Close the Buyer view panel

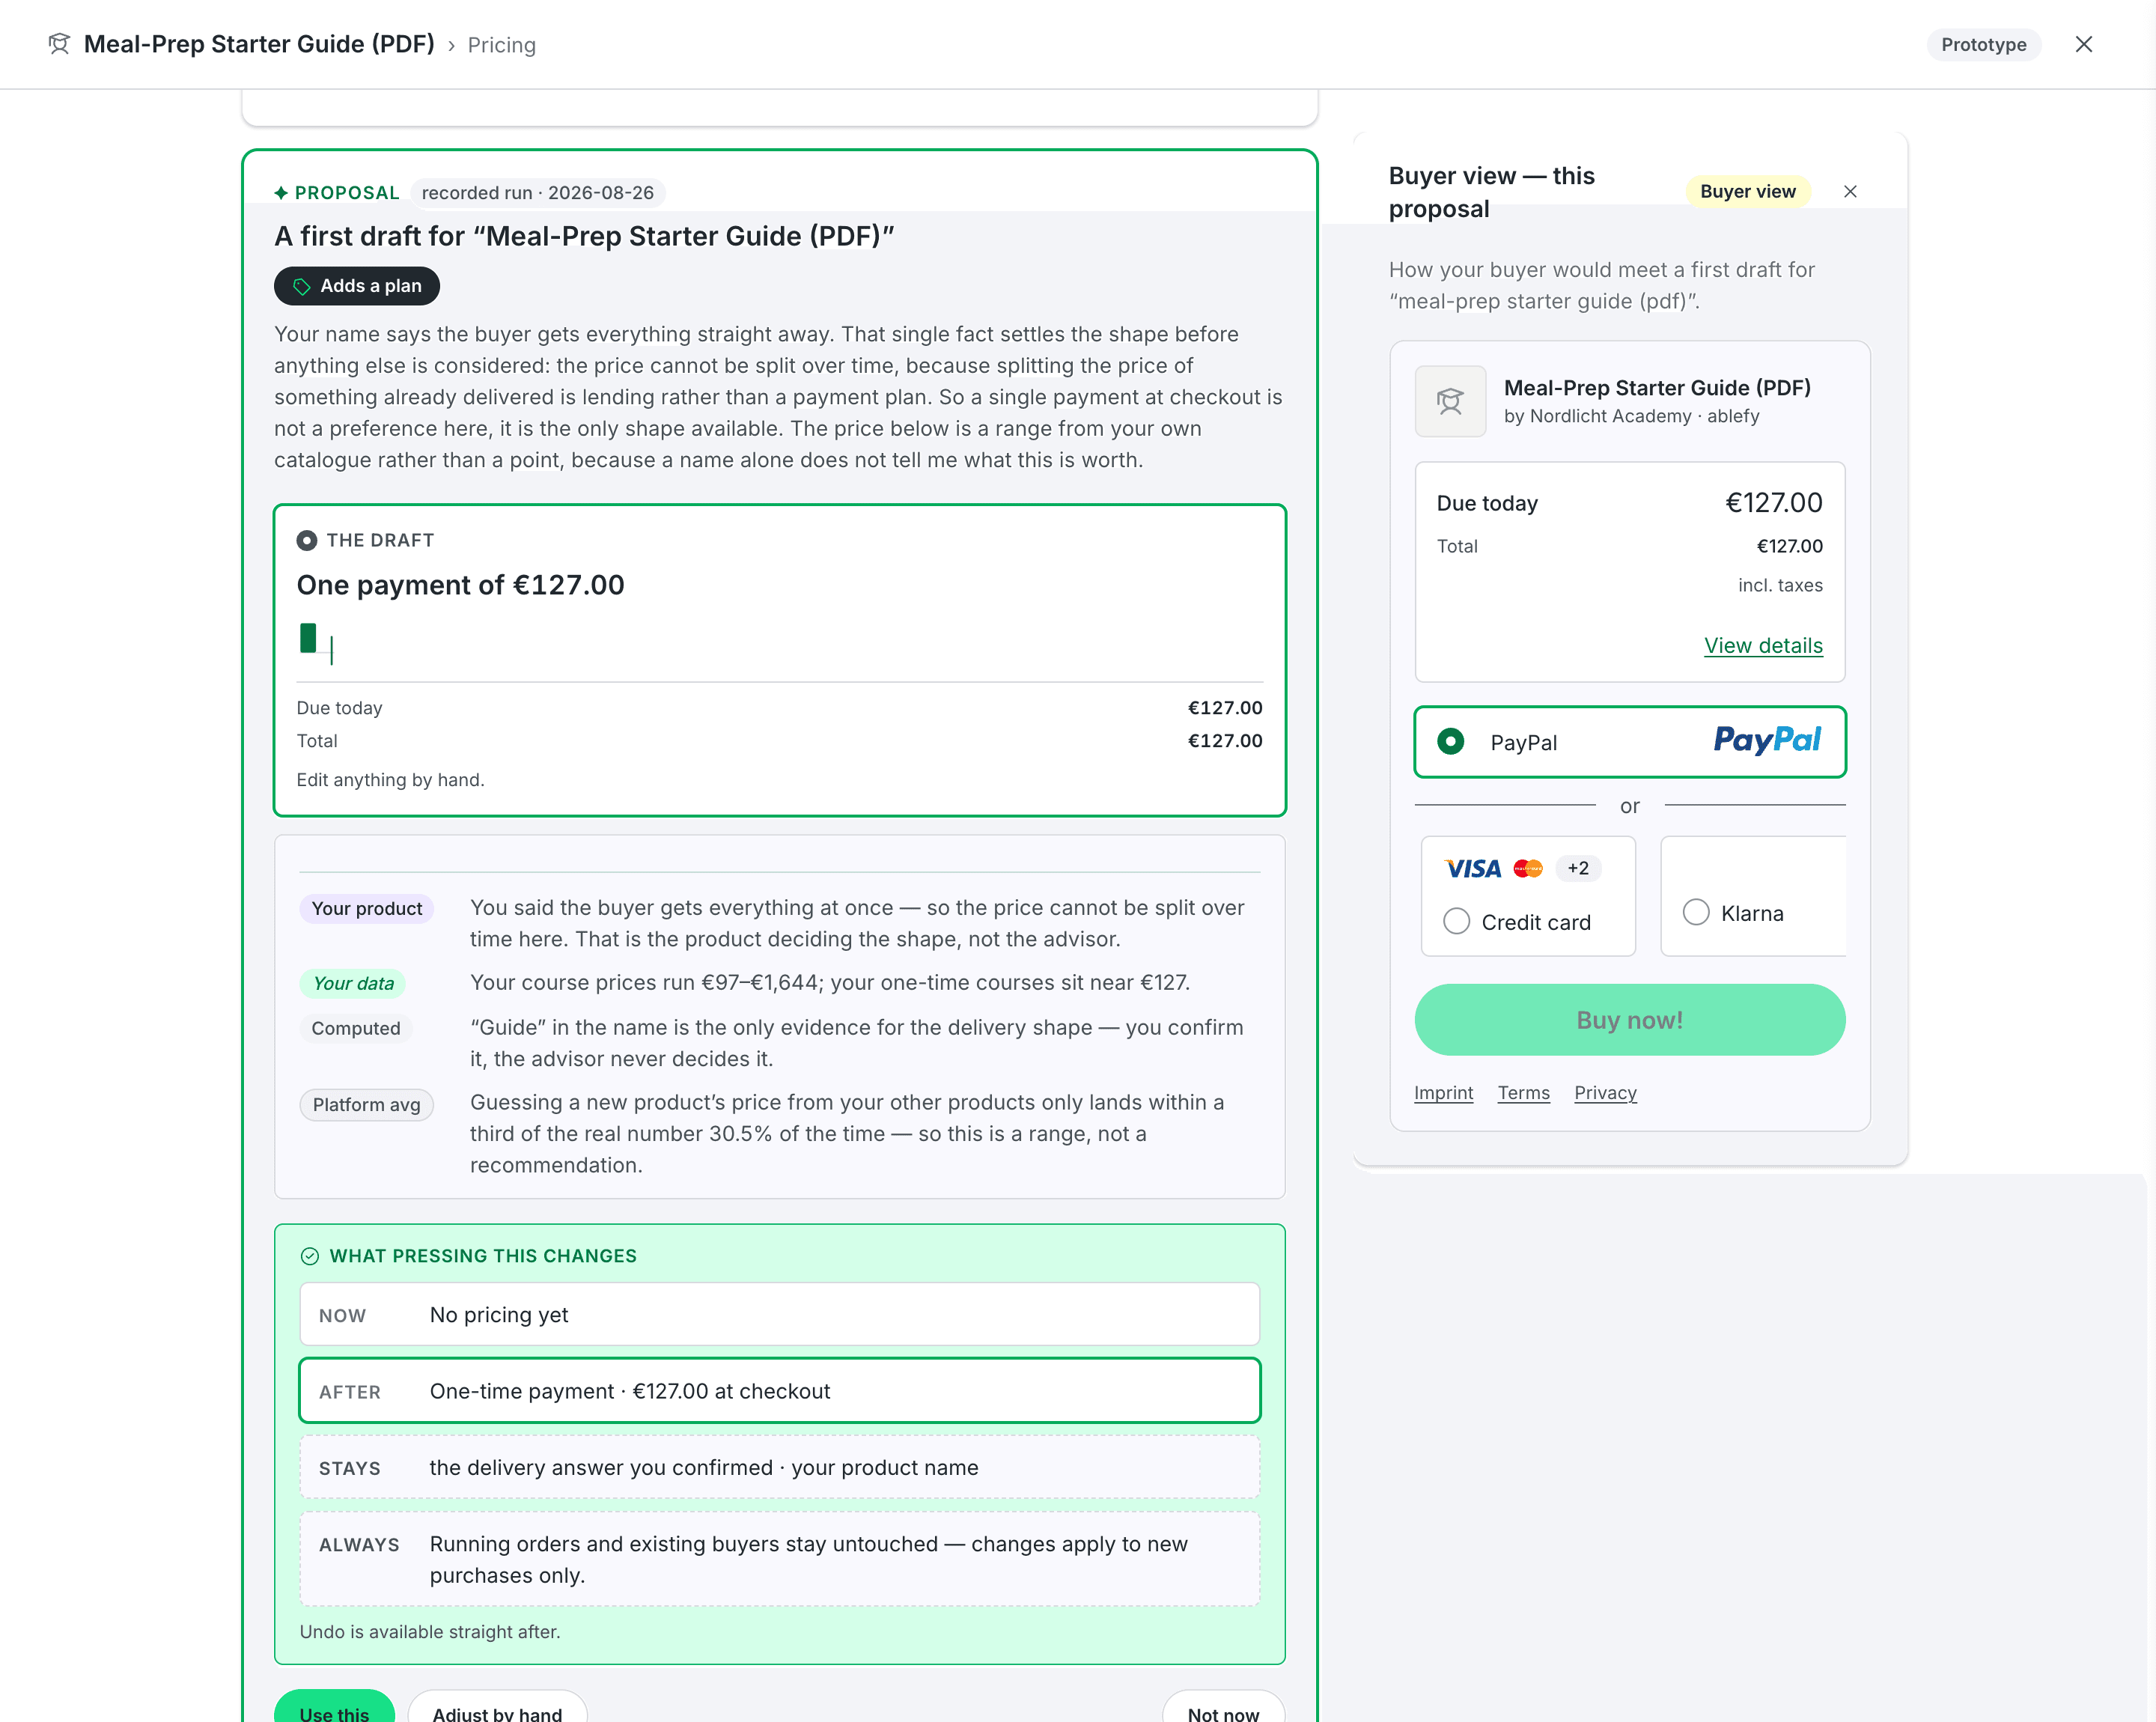click(x=1850, y=192)
